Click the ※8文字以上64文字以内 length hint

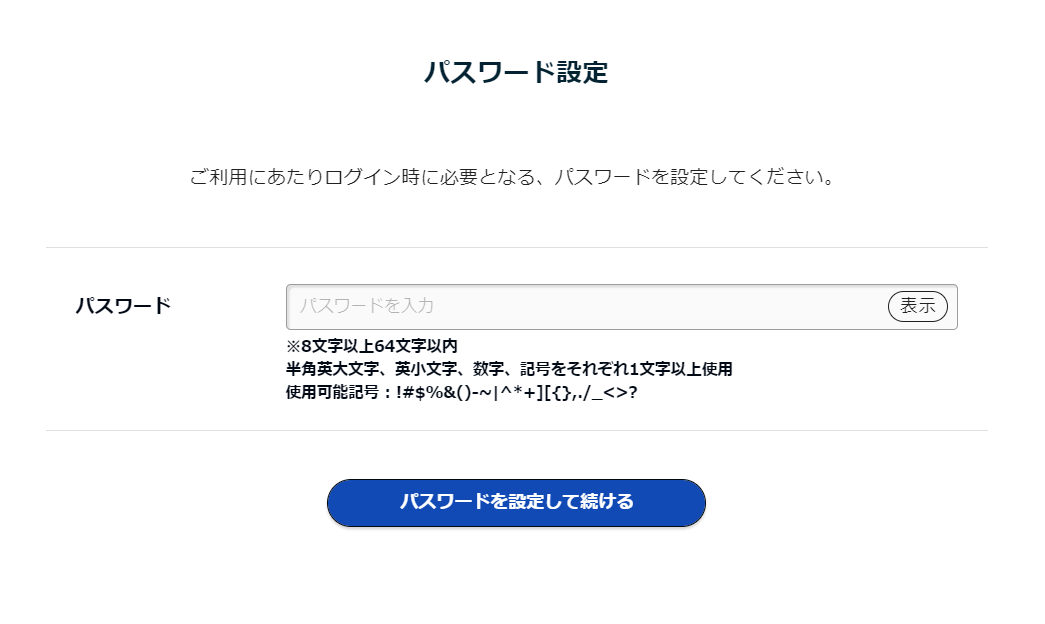[372, 346]
